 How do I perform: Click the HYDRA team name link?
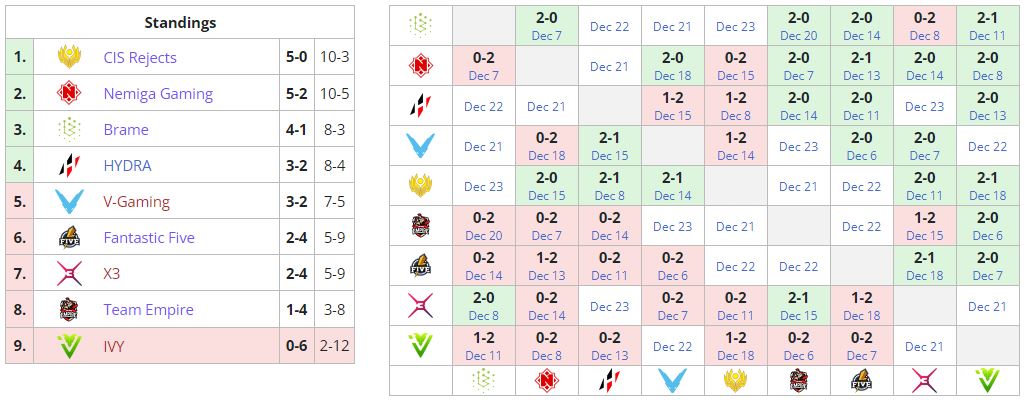coord(128,166)
